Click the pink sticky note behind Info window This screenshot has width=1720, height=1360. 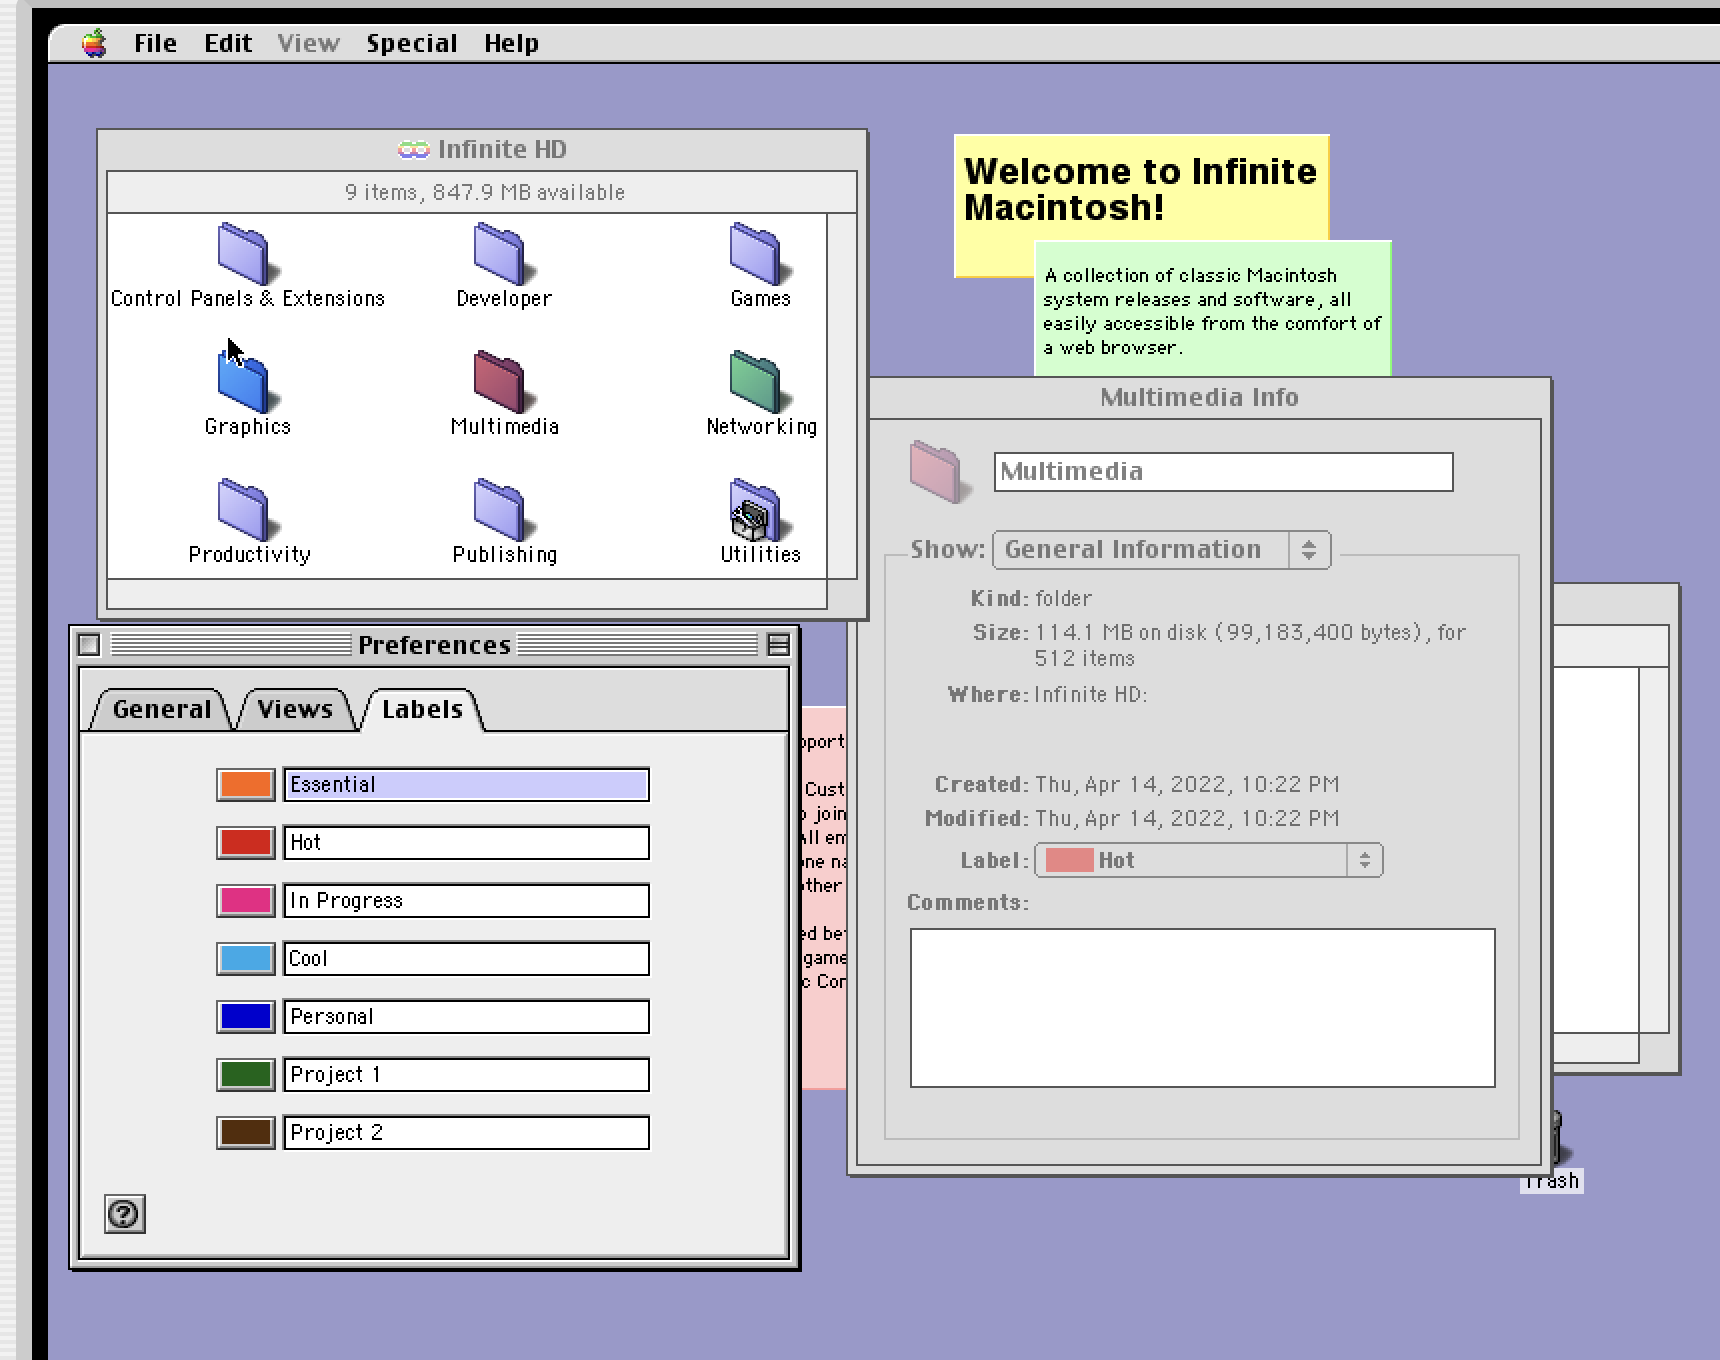click(x=824, y=898)
